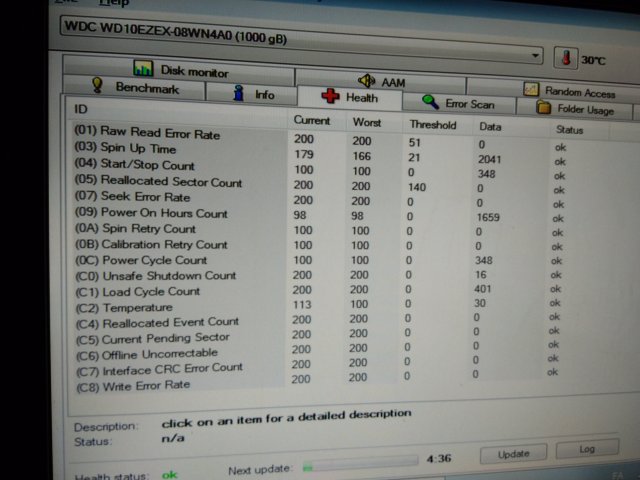The width and height of the screenshot is (640, 480).
Task: Click the Disk monitor chart icon
Action: [144, 70]
